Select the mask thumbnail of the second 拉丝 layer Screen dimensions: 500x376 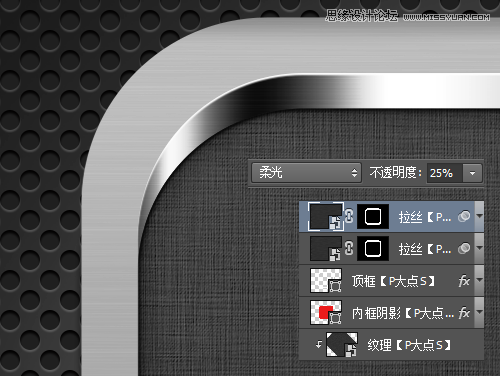(x=373, y=248)
